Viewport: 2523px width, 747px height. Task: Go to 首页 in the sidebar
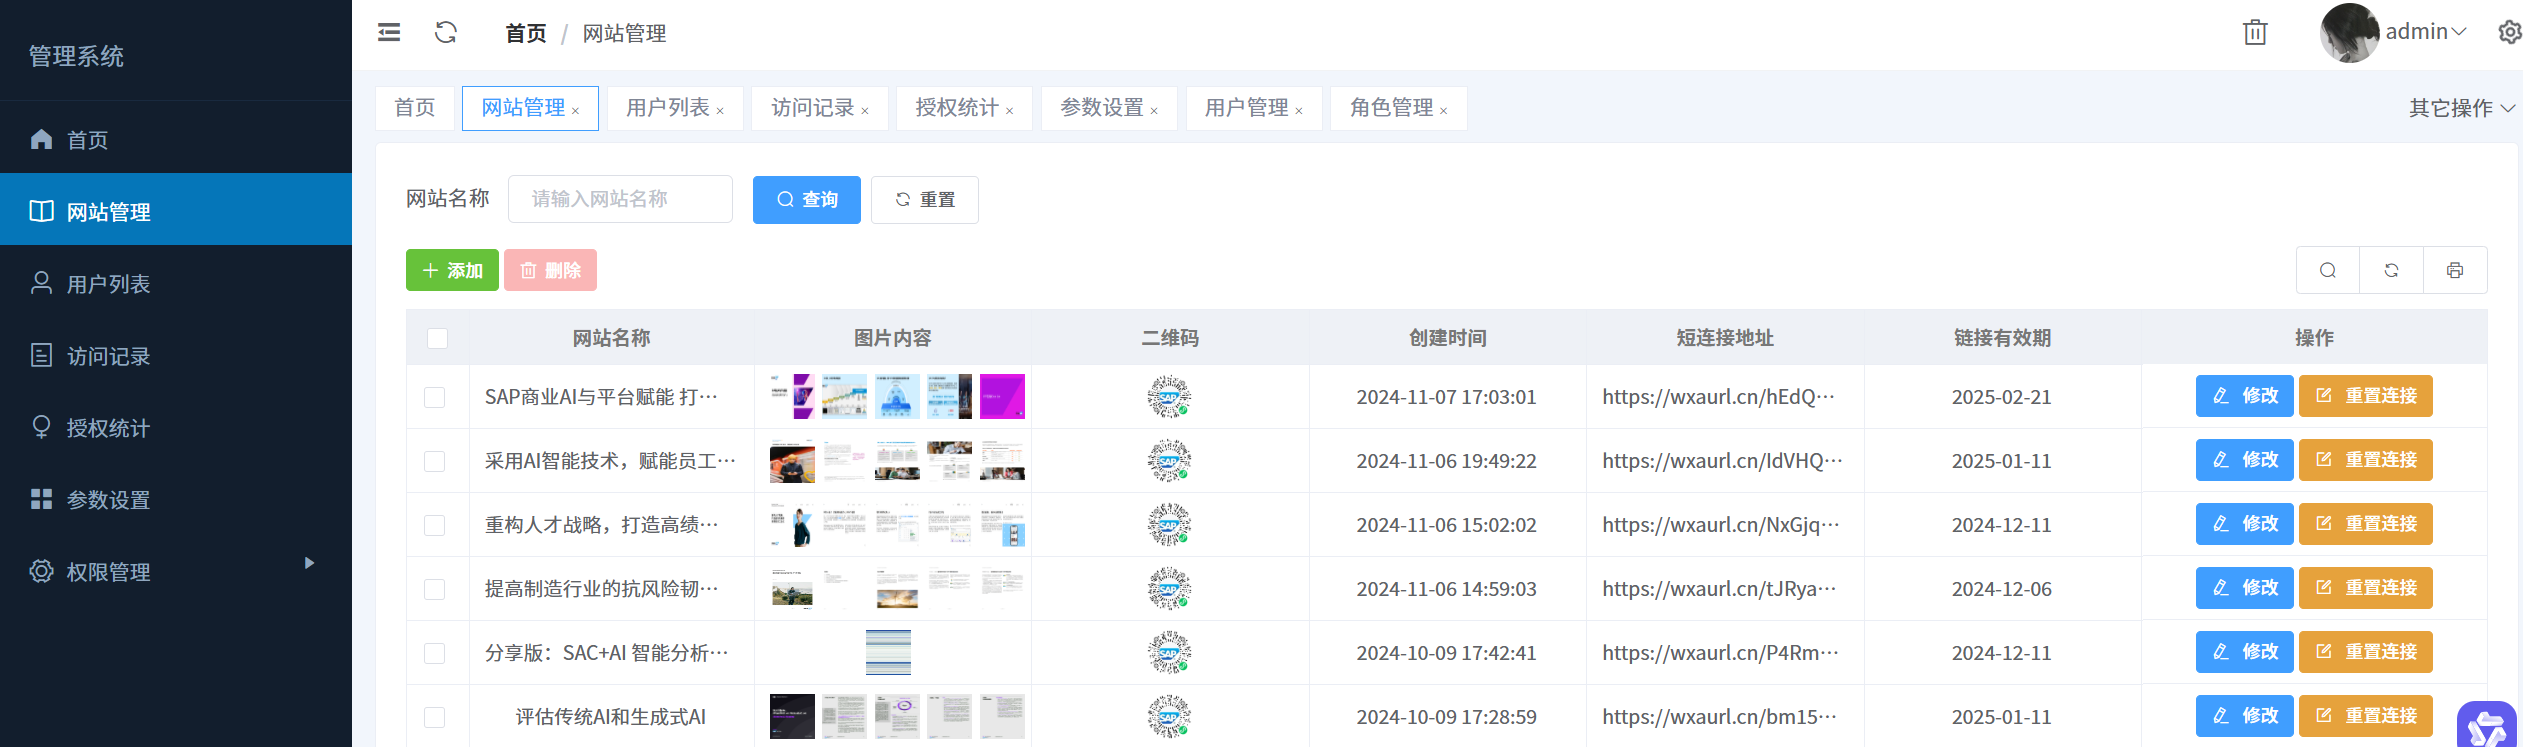click(x=176, y=139)
